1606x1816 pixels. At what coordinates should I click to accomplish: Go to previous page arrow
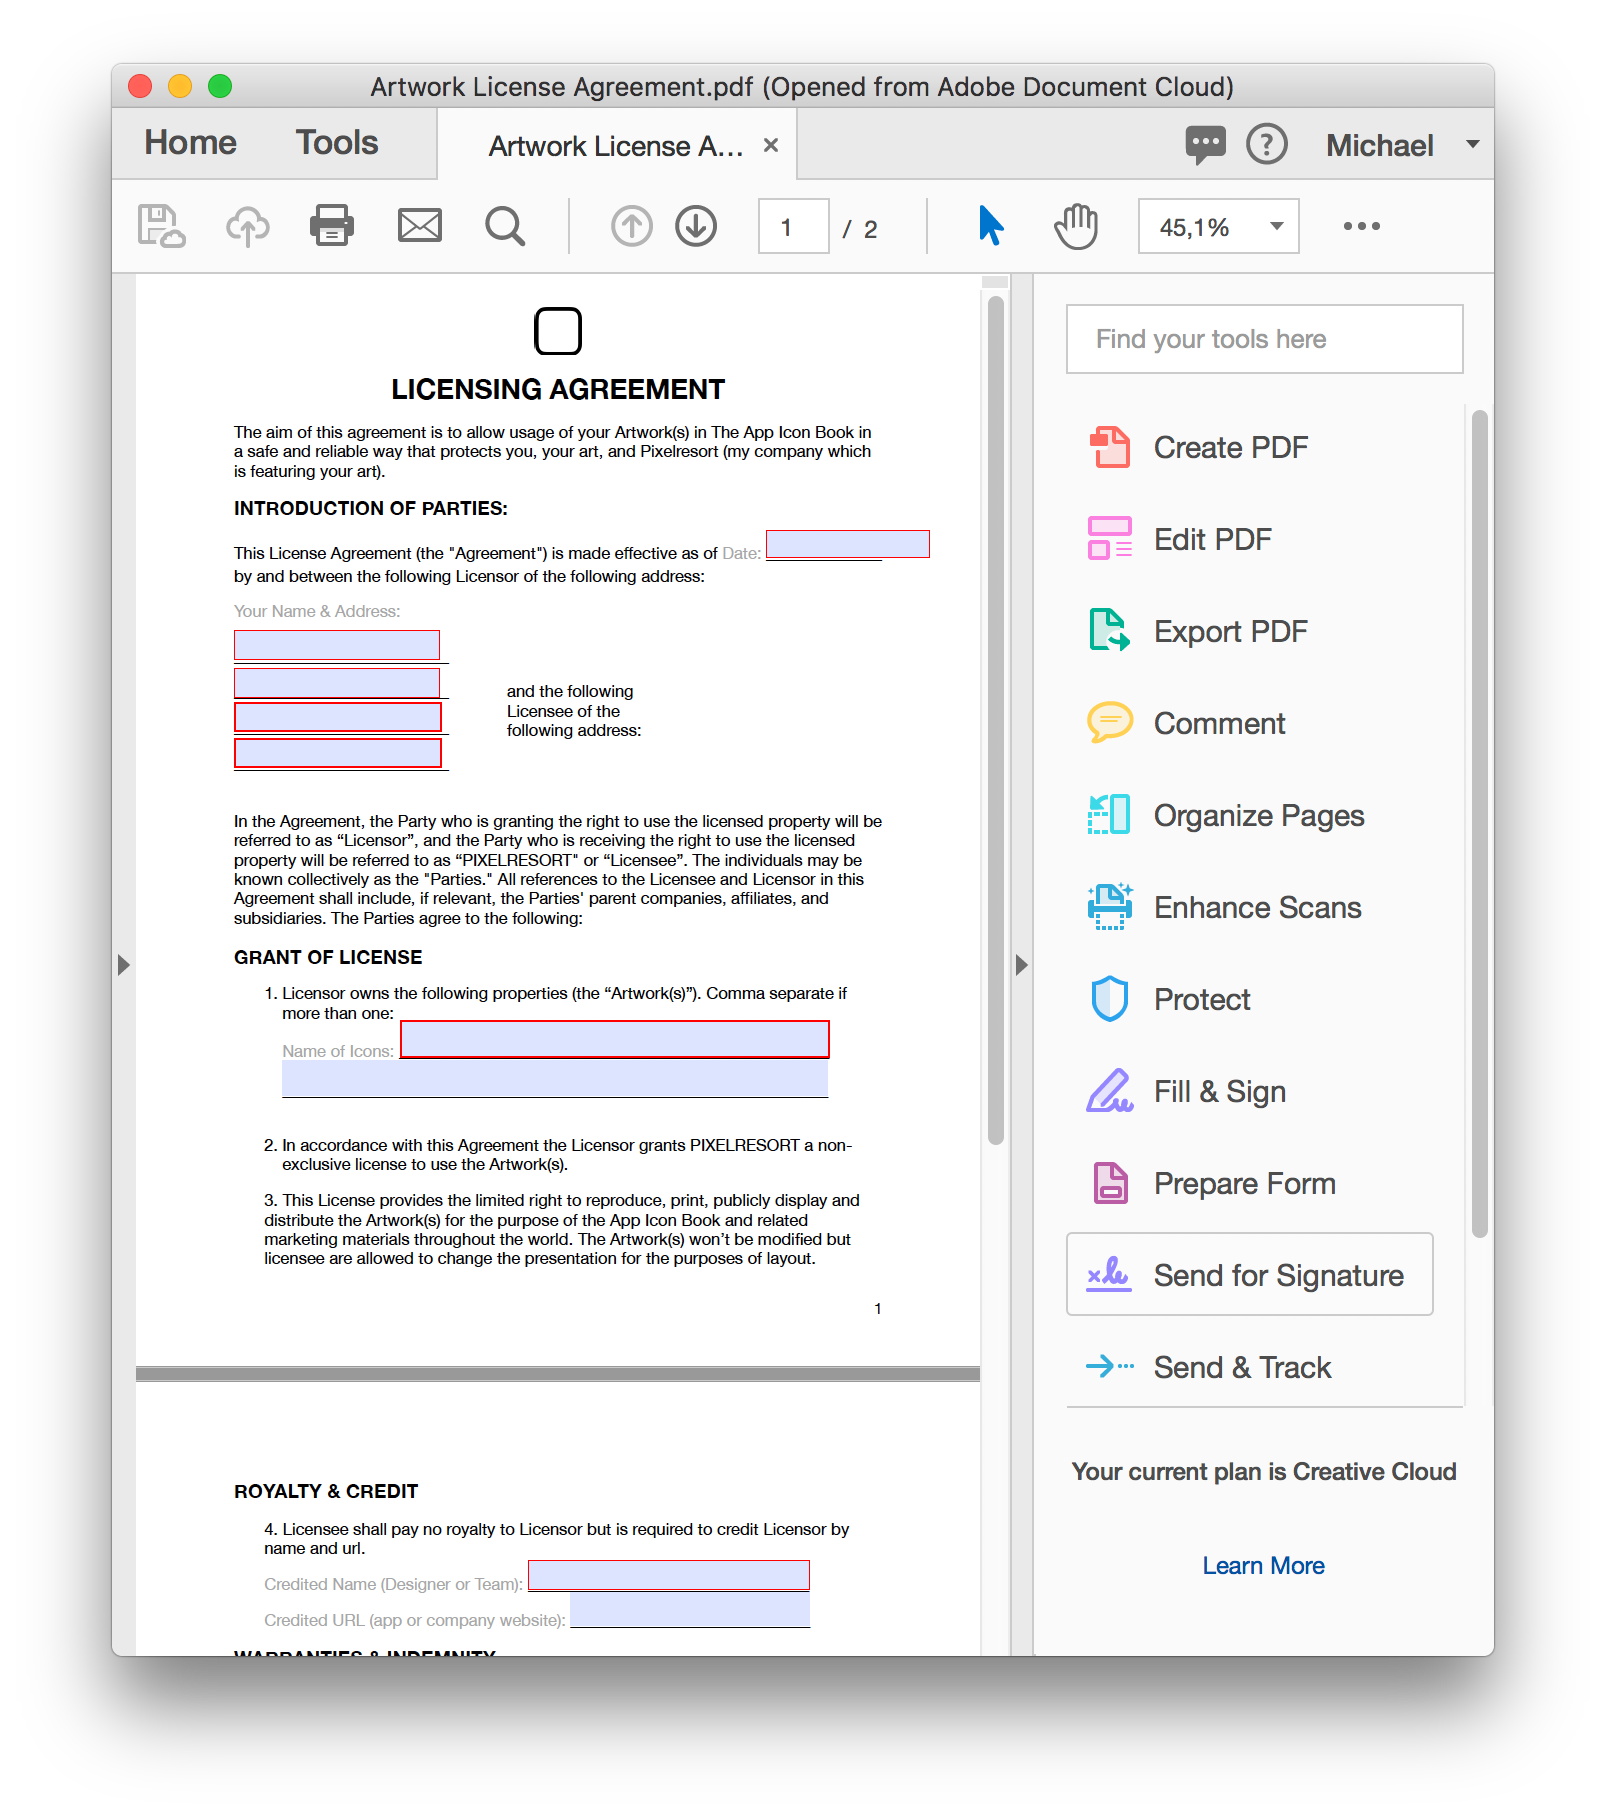(x=631, y=226)
